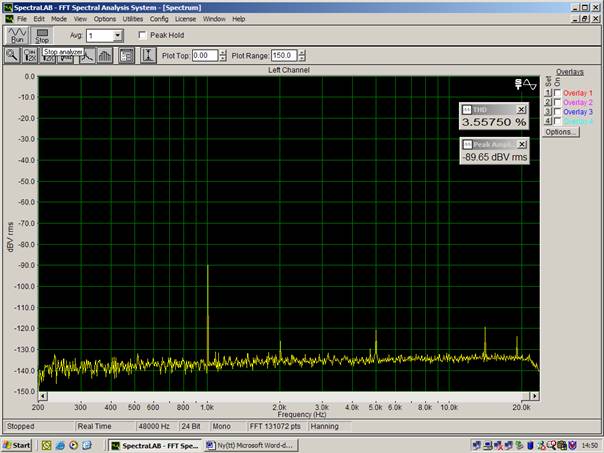The height and width of the screenshot is (453, 604).
Task: Open the View menu
Action: click(x=80, y=19)
